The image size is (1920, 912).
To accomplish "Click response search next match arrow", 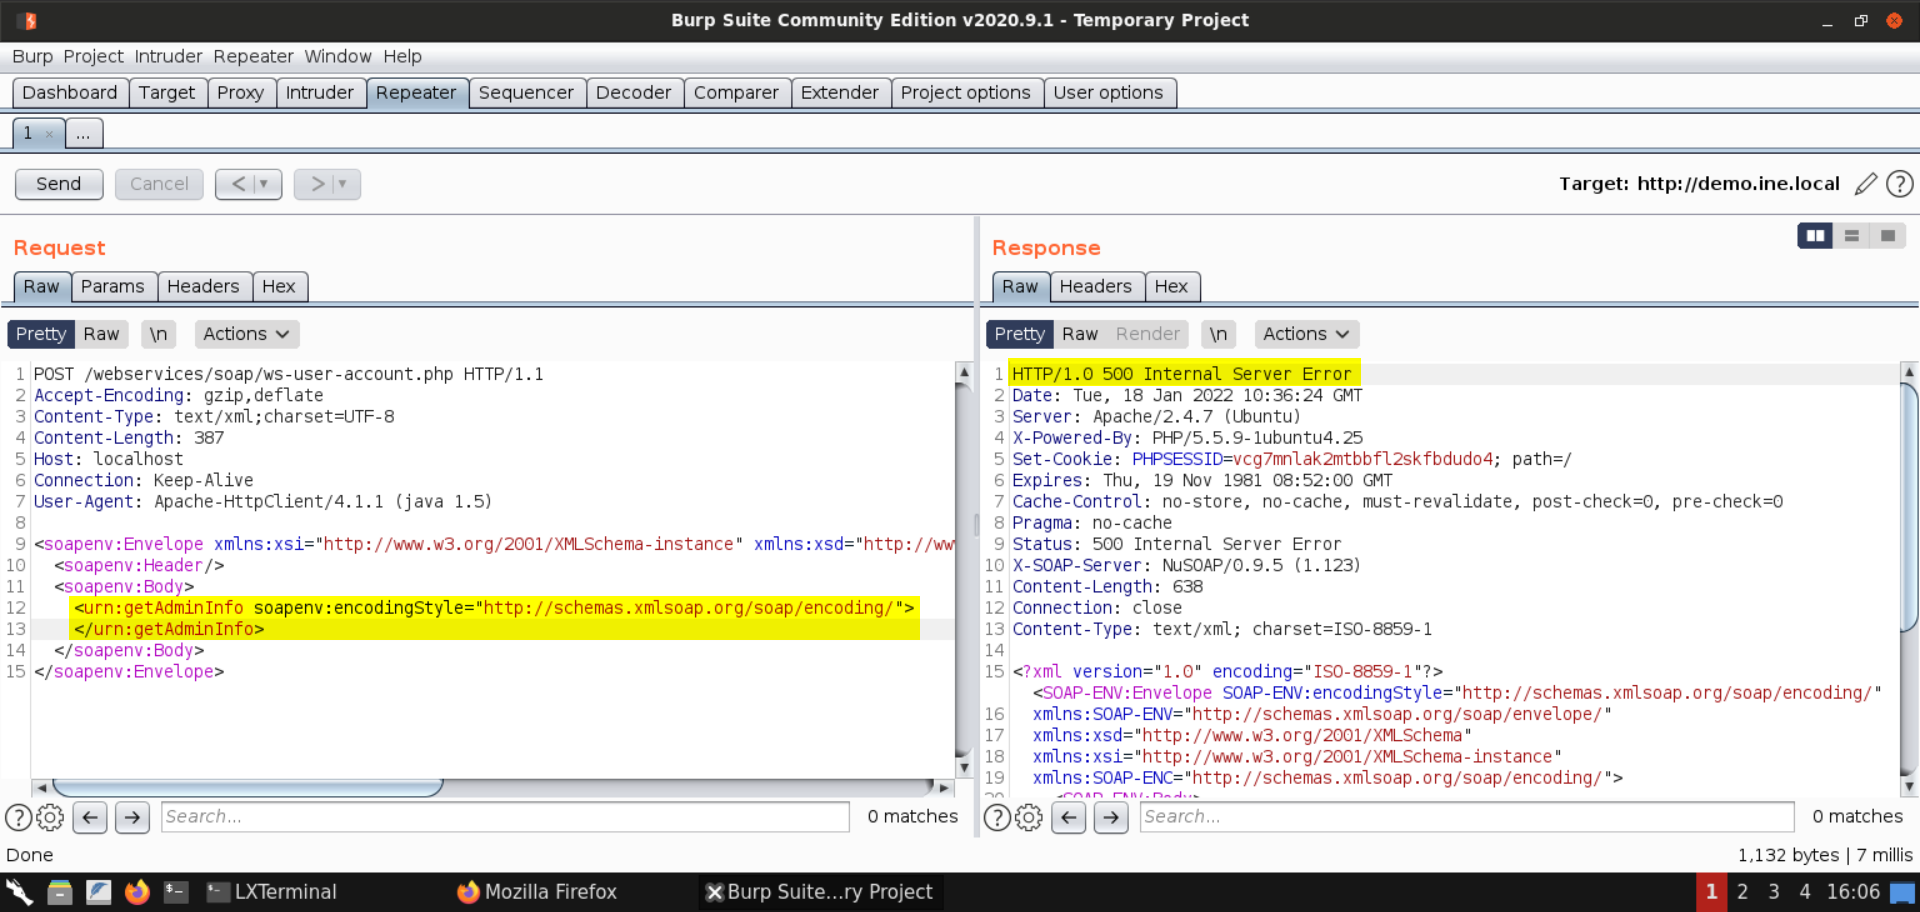I will [1110, 817].
